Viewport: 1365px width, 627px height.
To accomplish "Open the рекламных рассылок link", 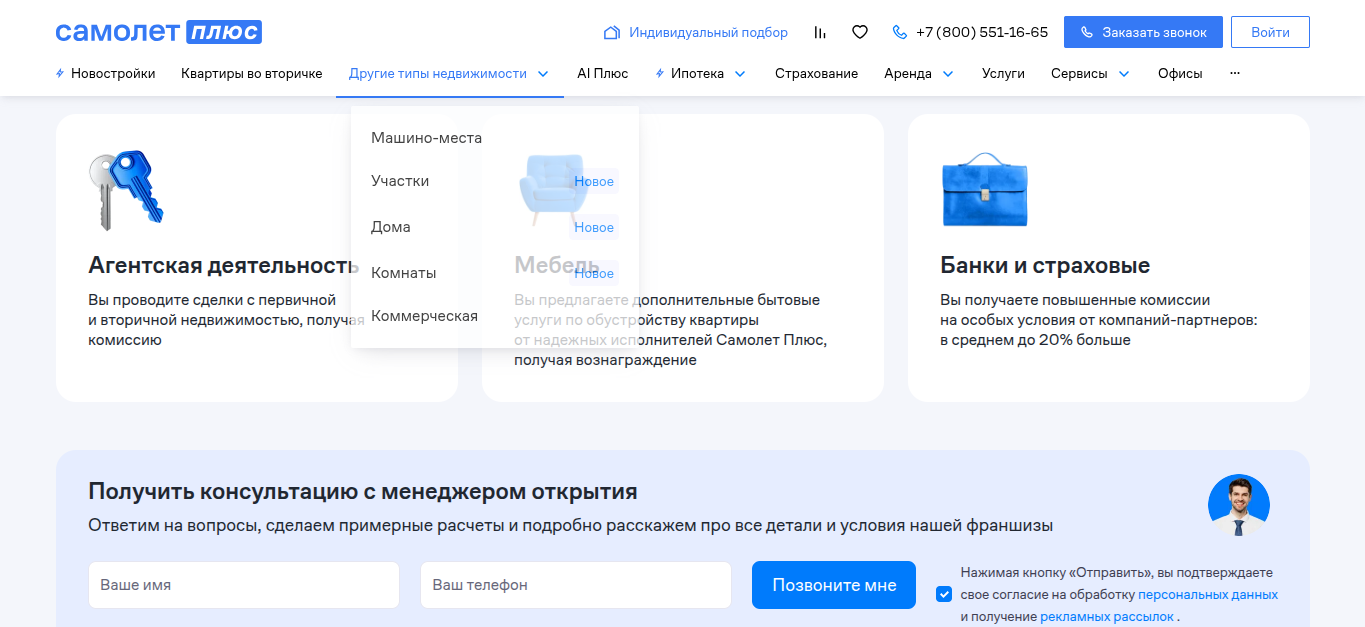I will 1107,616.
